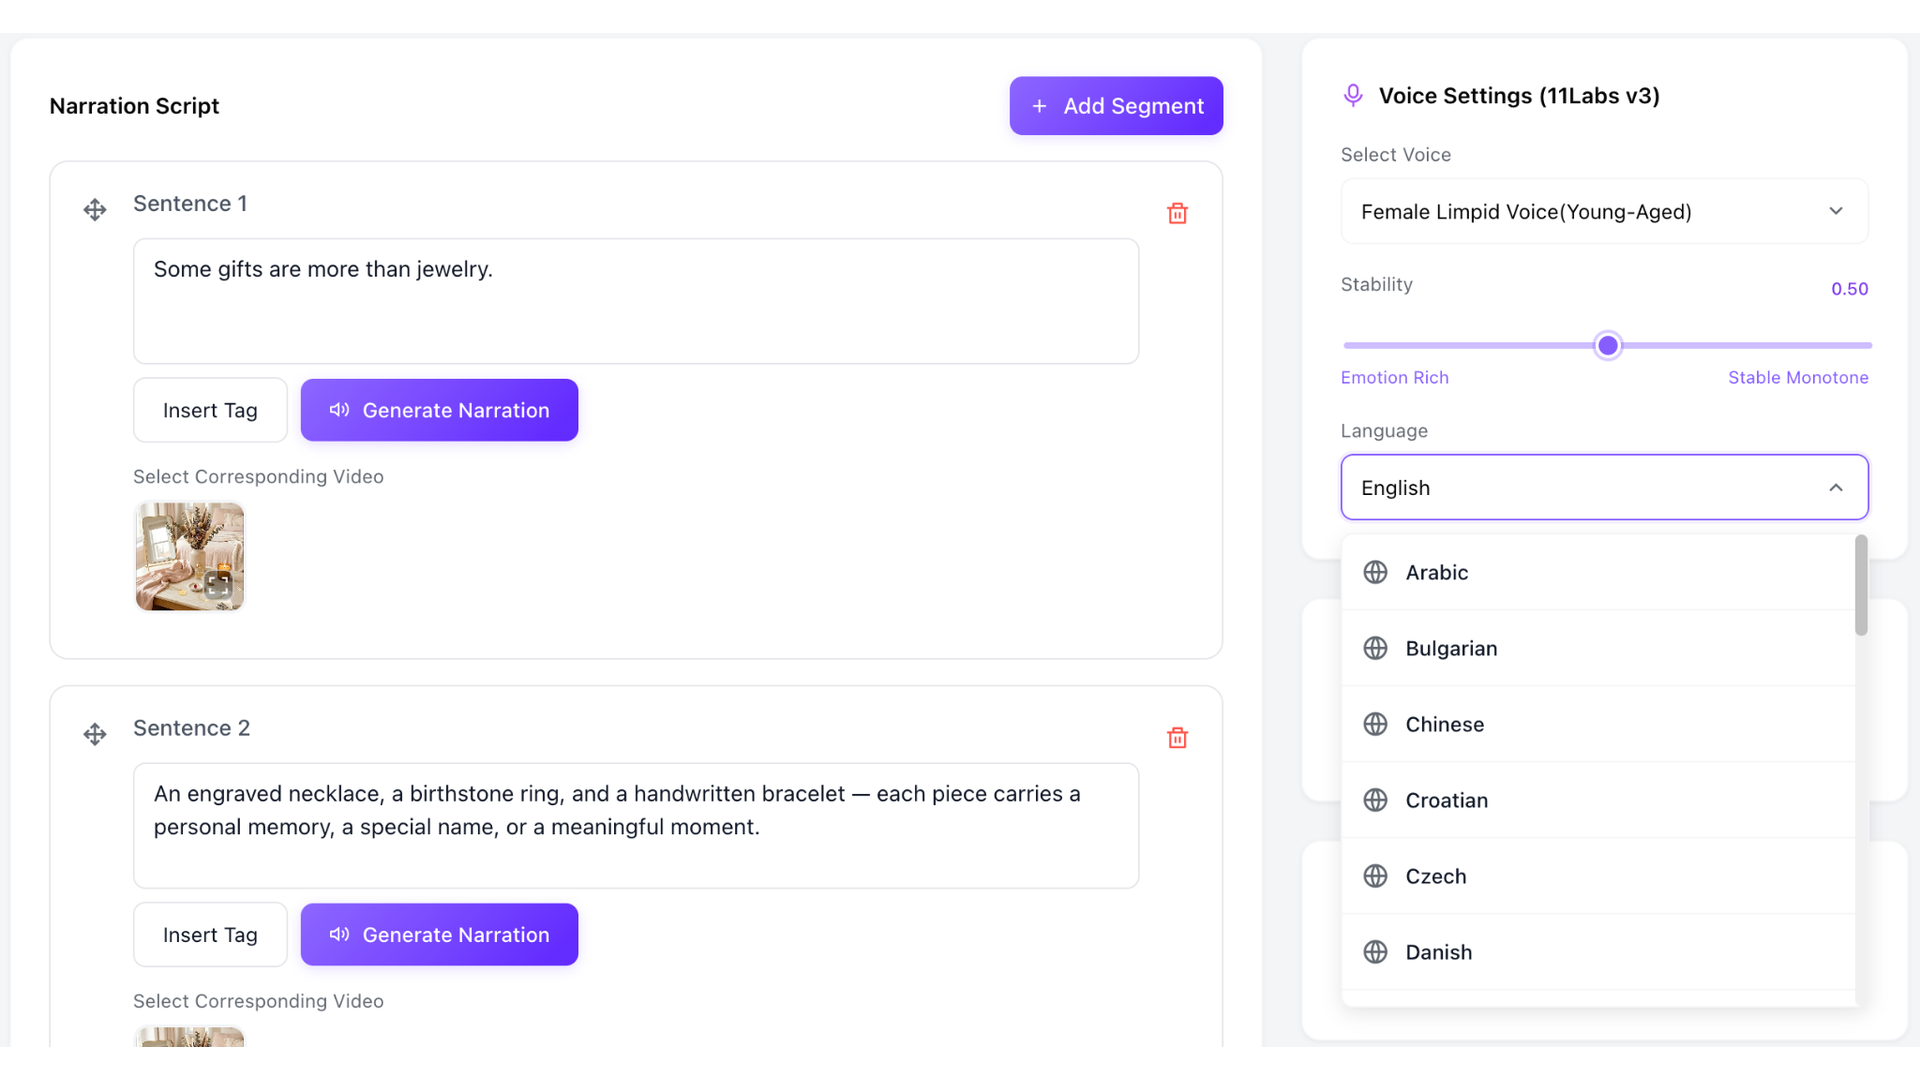This screenshot has width=1920, height=1080.
Task: Click Insert Tag under Sentence 2
Action: tap(210, 935)
